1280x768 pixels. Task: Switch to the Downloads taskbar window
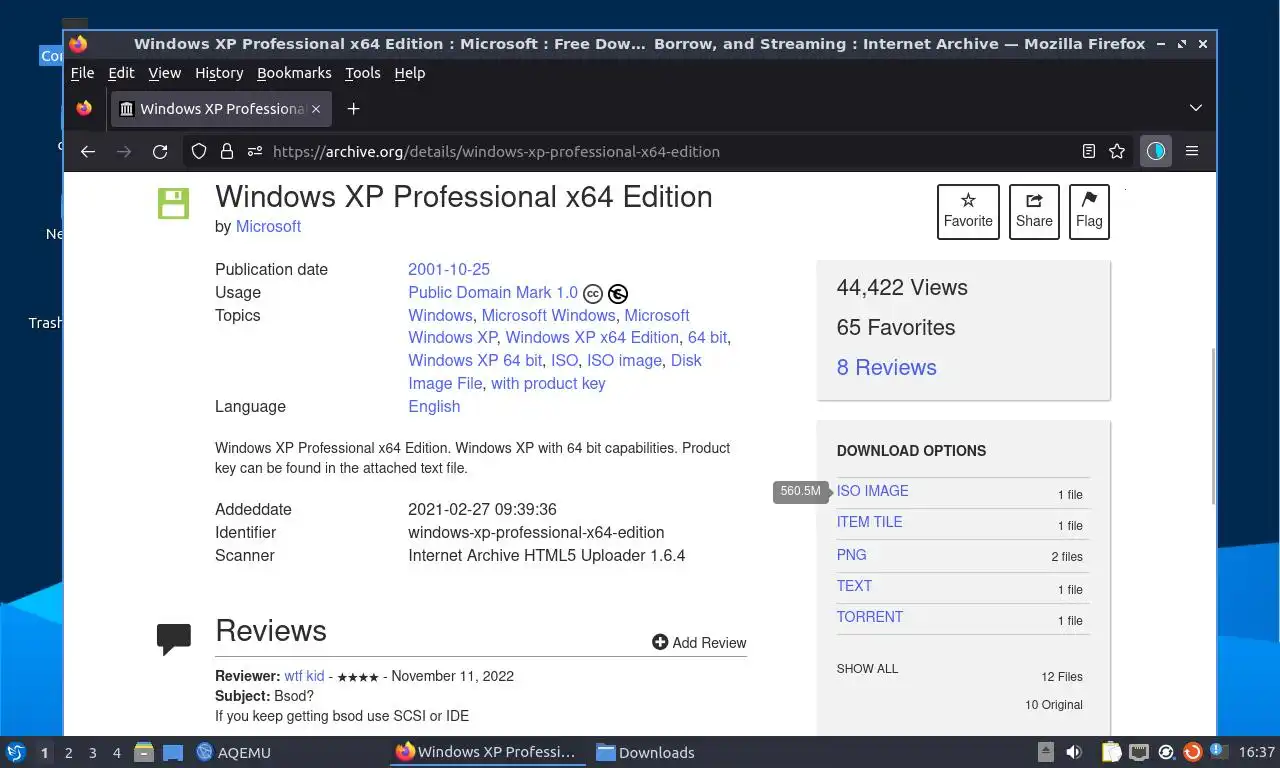[645, 753]
